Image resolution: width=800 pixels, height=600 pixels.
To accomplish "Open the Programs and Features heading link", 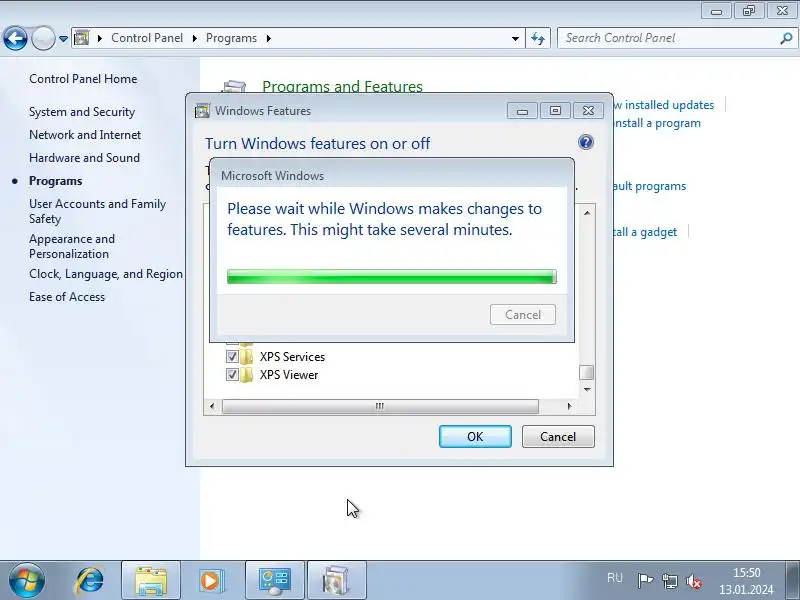I will pyautogui.click(x=342, y=86).
